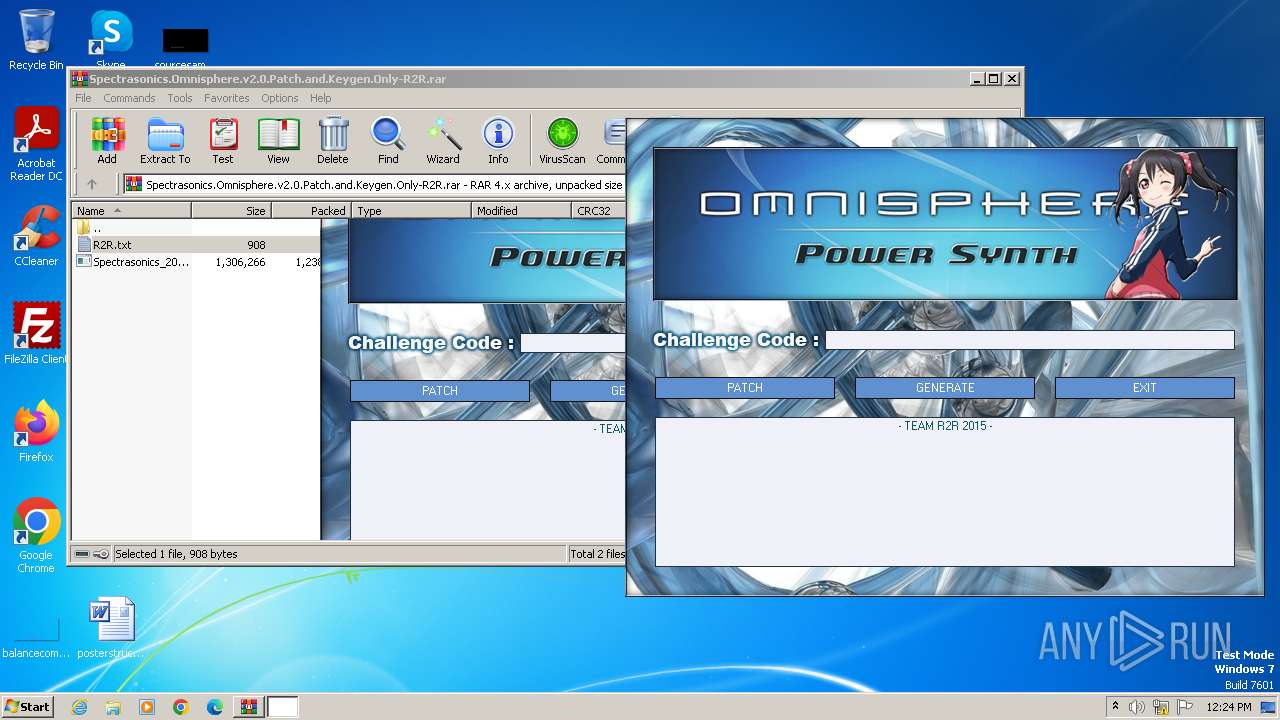The image size is (1280, 720).
Task: Click Challenge Code input in front window
Action: tap(1030, 340)
